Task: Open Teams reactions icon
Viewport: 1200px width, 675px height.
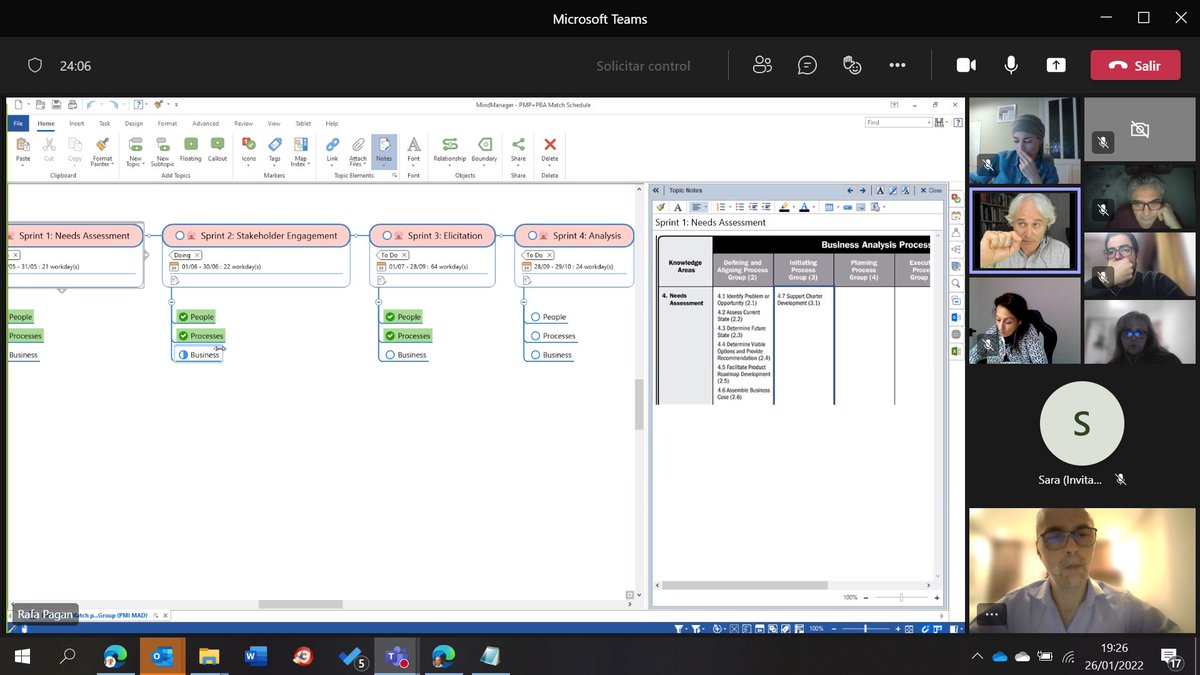Action: 852,65
